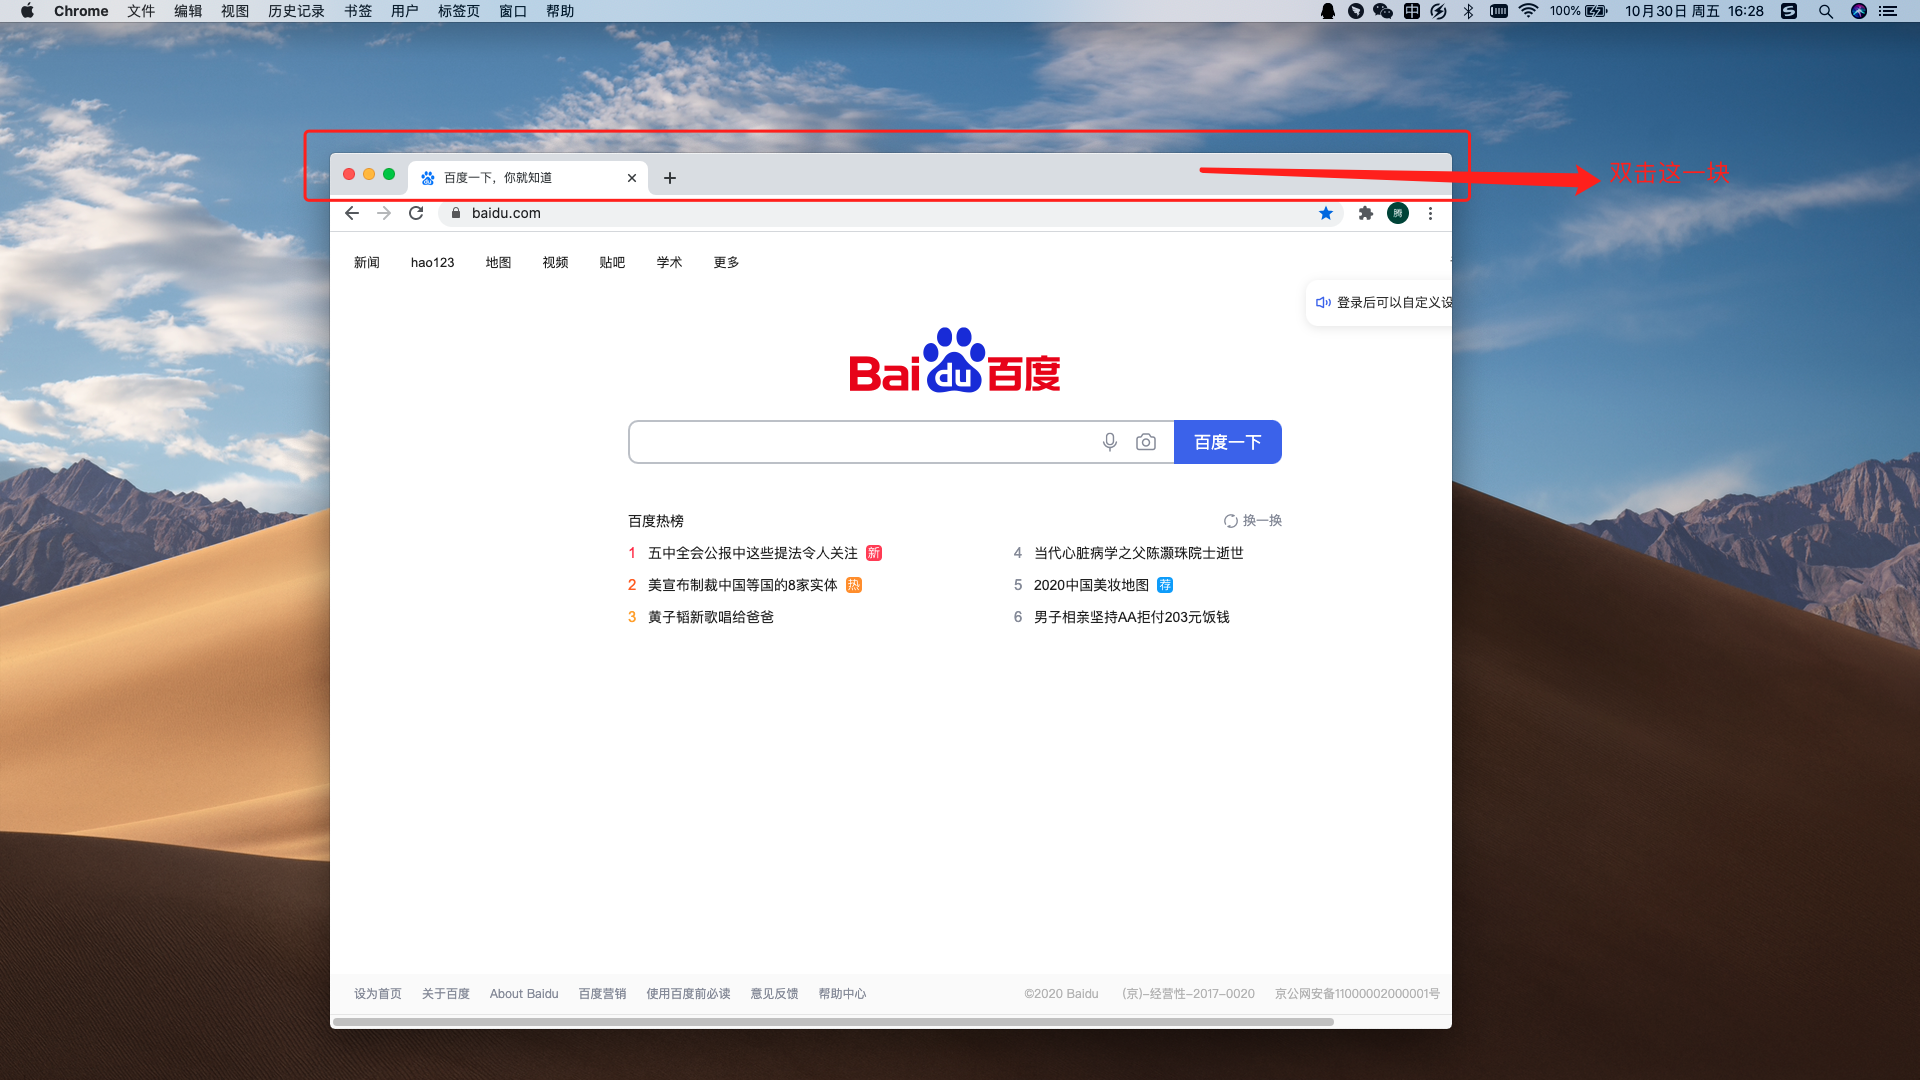
Task: Open the Chrome extensions puzzle icon
Action: pos(1366,213)
